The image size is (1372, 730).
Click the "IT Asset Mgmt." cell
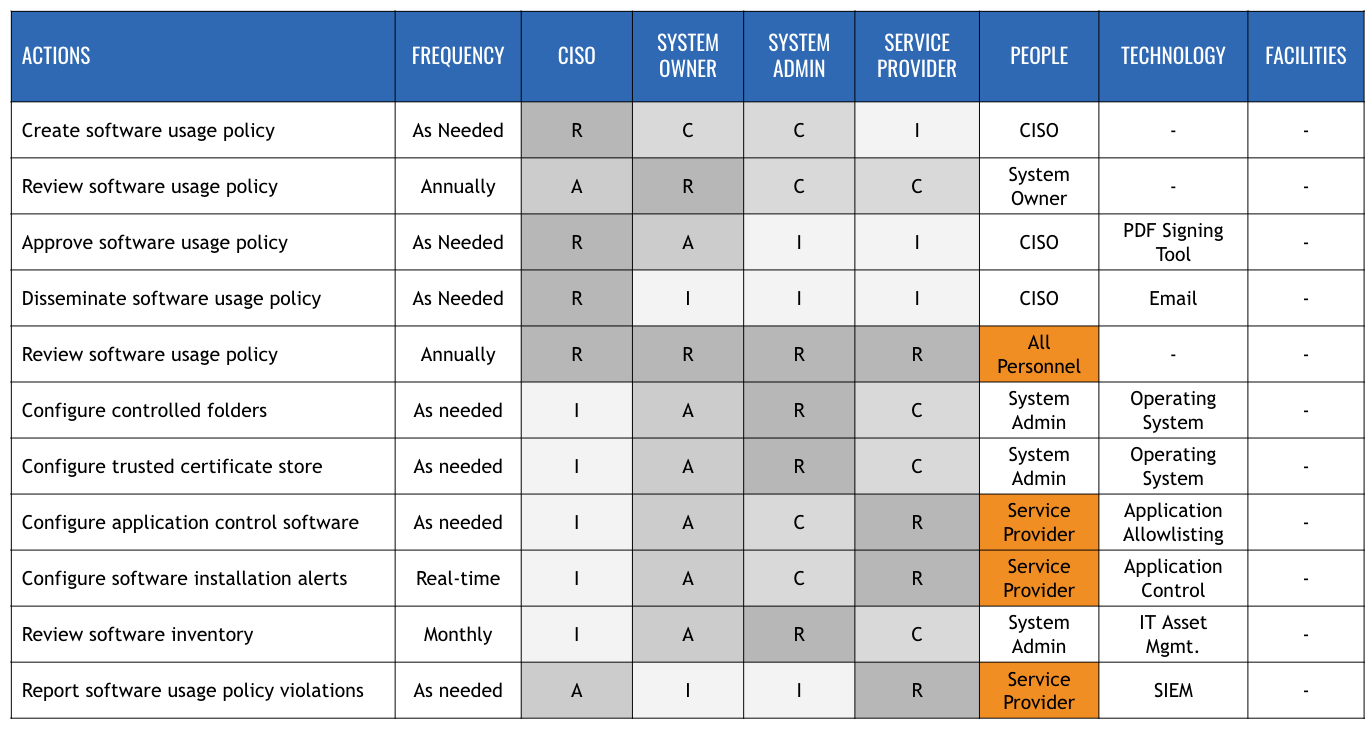1173,634
